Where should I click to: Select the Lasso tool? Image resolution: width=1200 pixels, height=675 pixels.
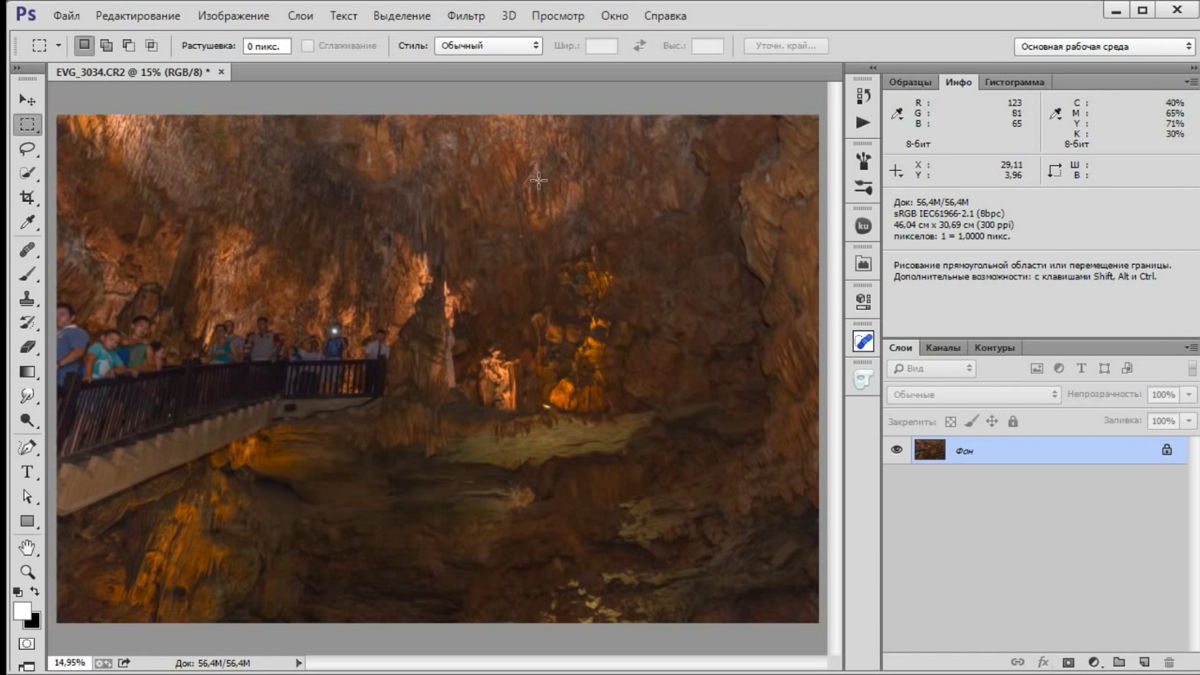coord(27,149)
